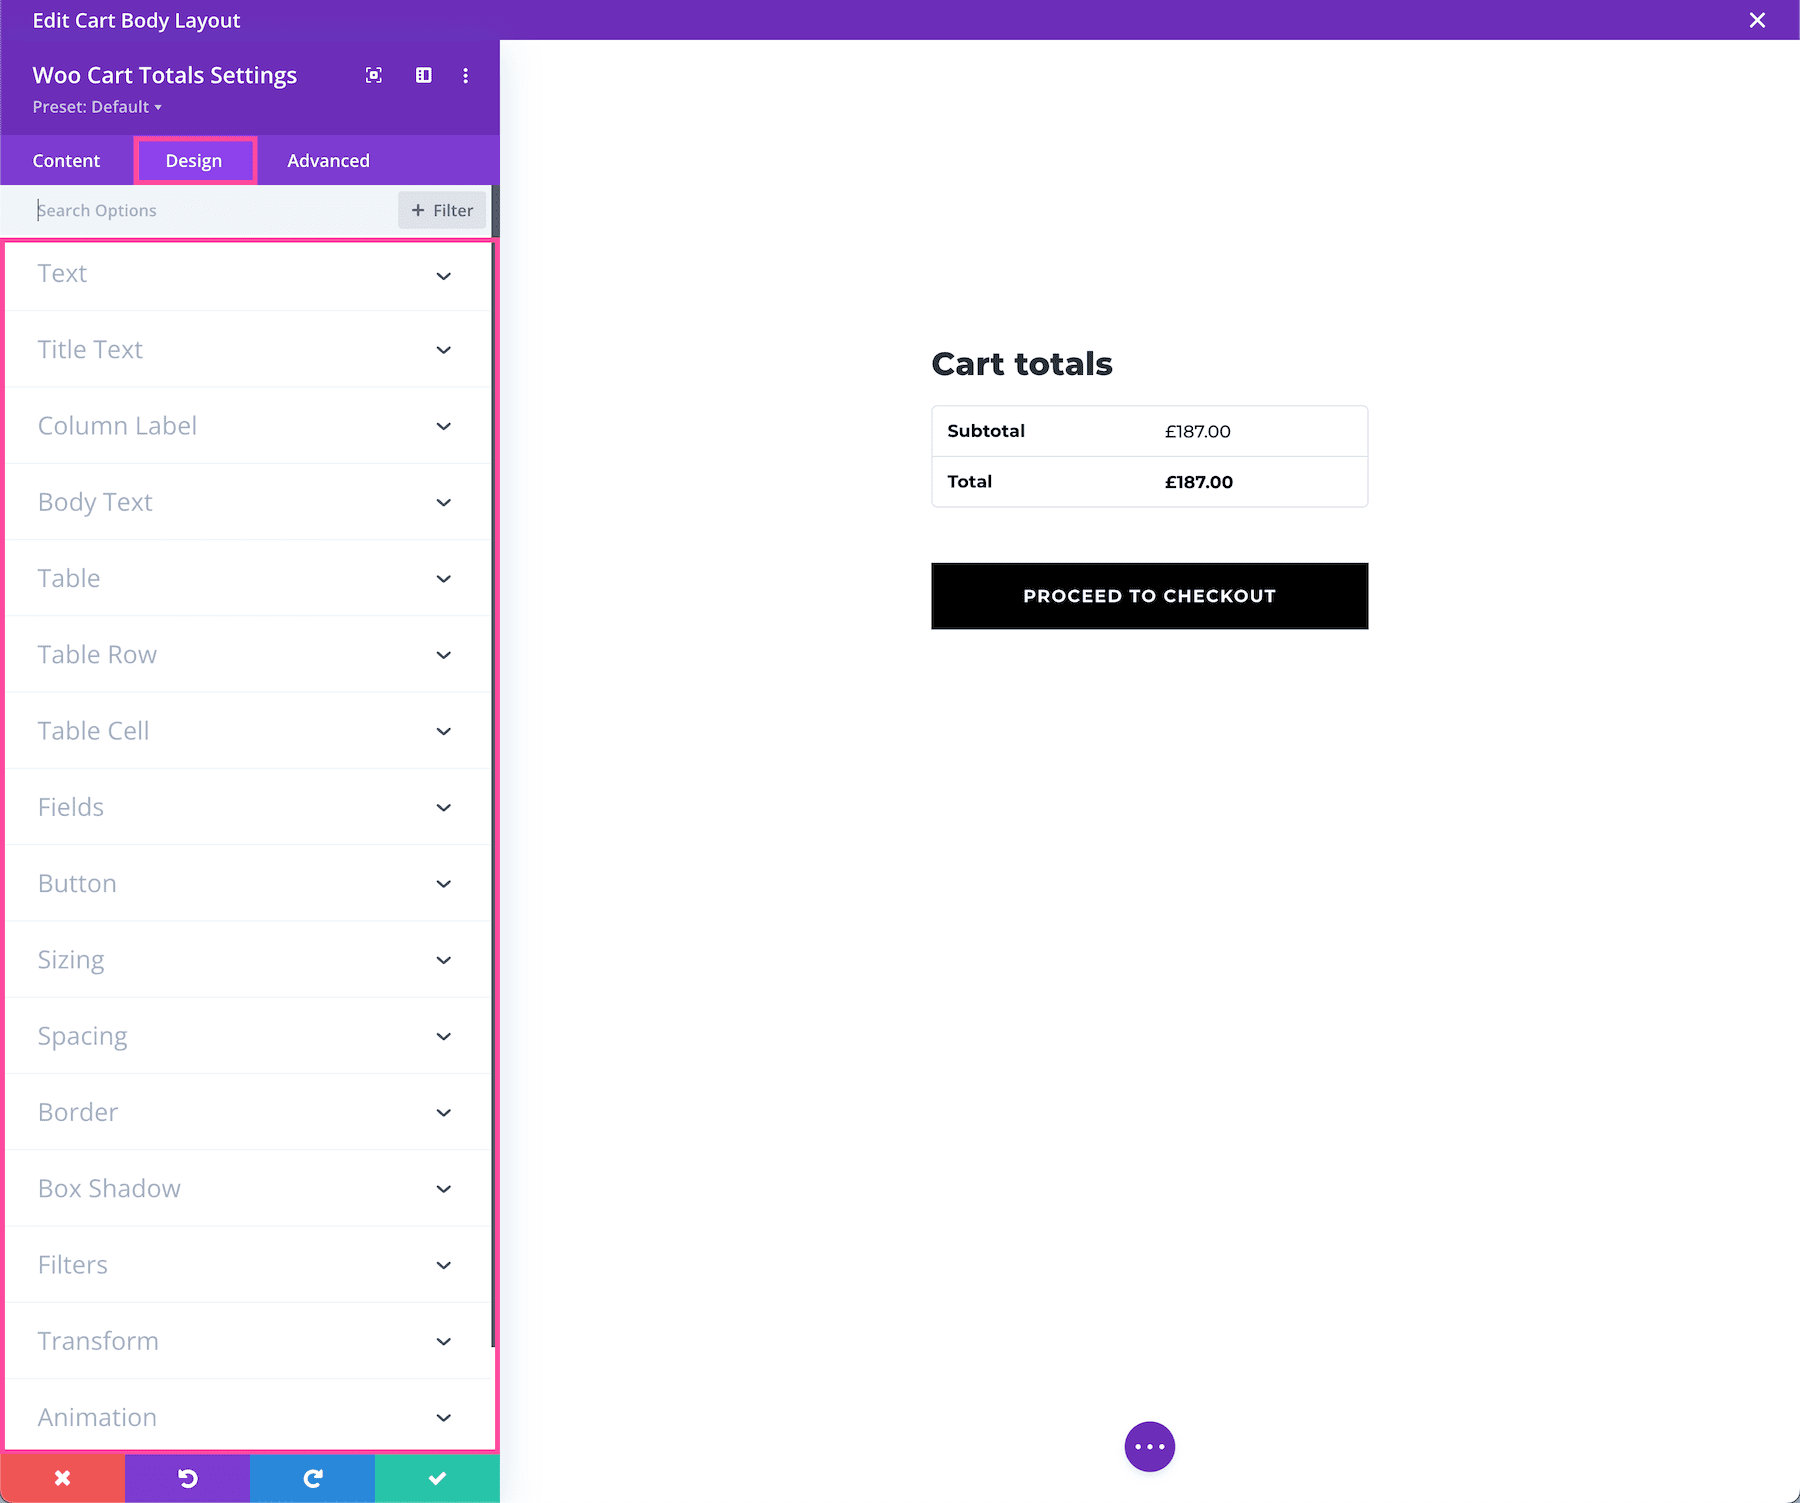Click the undo icon in bottom toolbar

187,1478
